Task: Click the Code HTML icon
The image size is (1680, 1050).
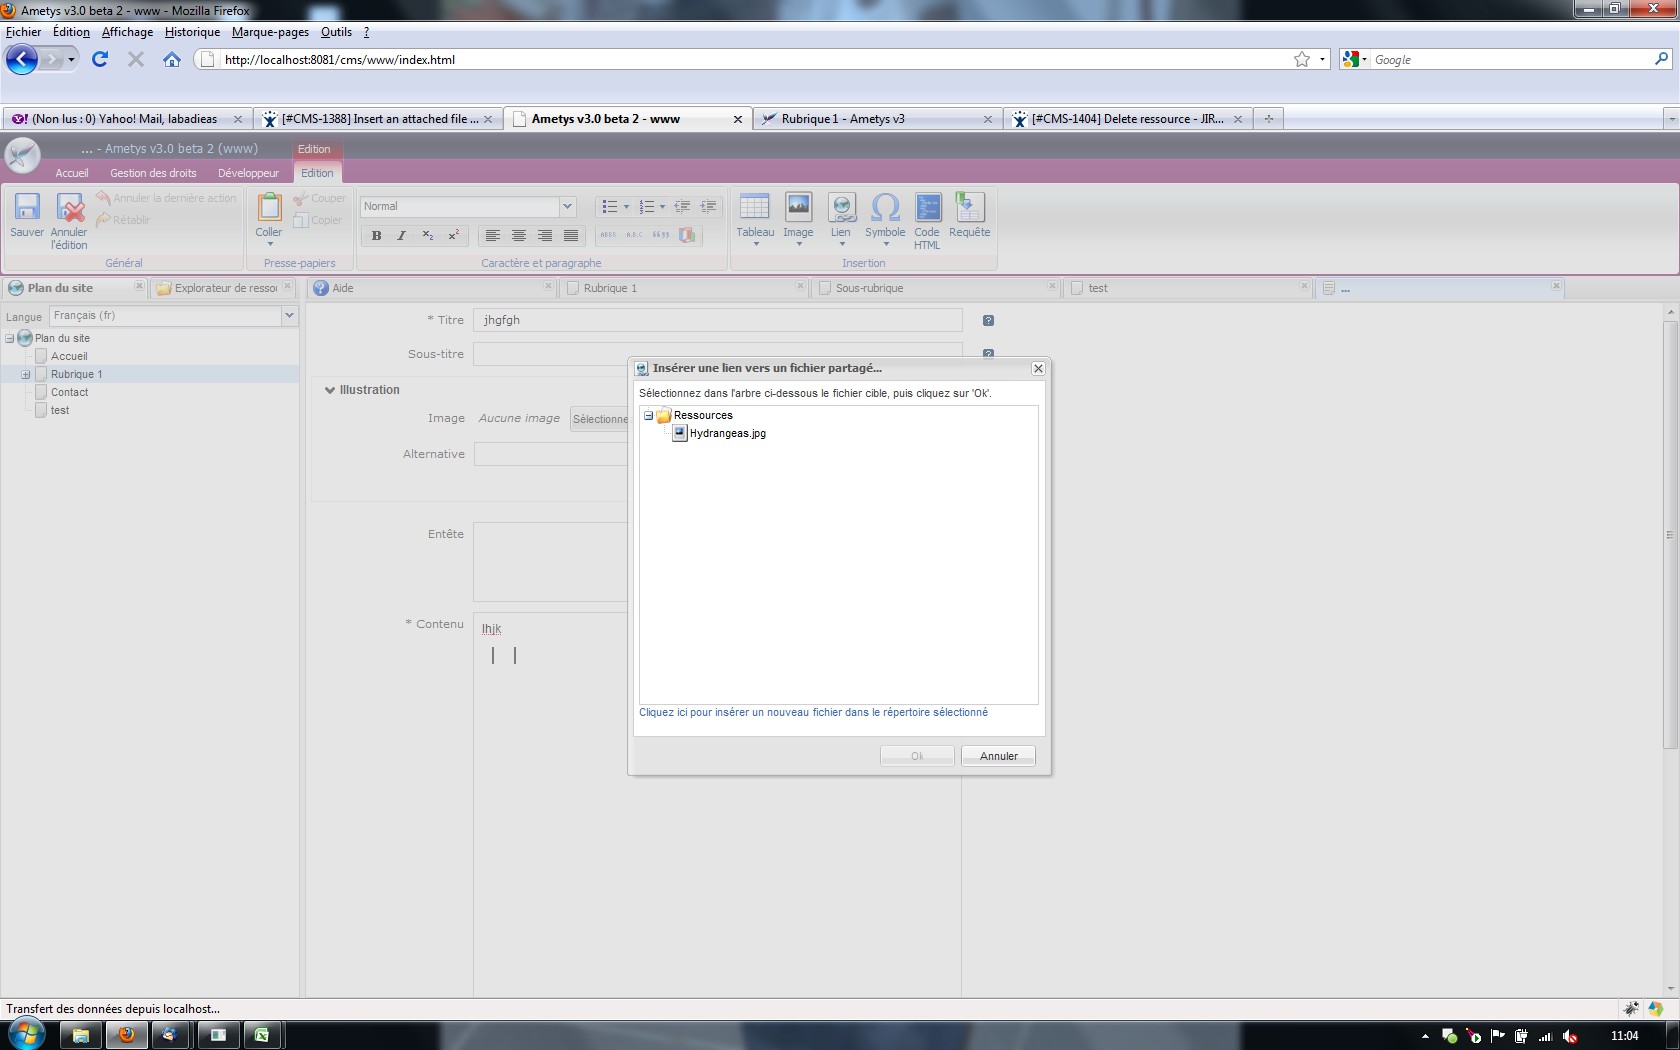Action: pos(927,208)
